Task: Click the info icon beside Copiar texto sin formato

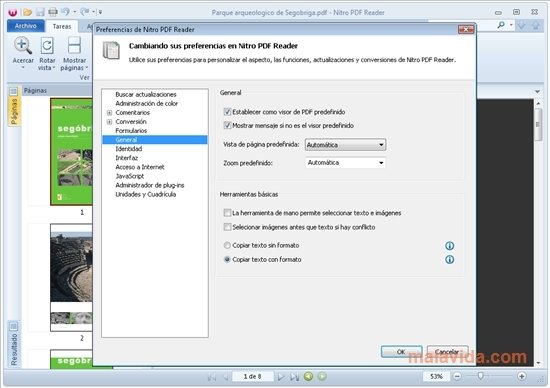Action: (x=449, y=246)
